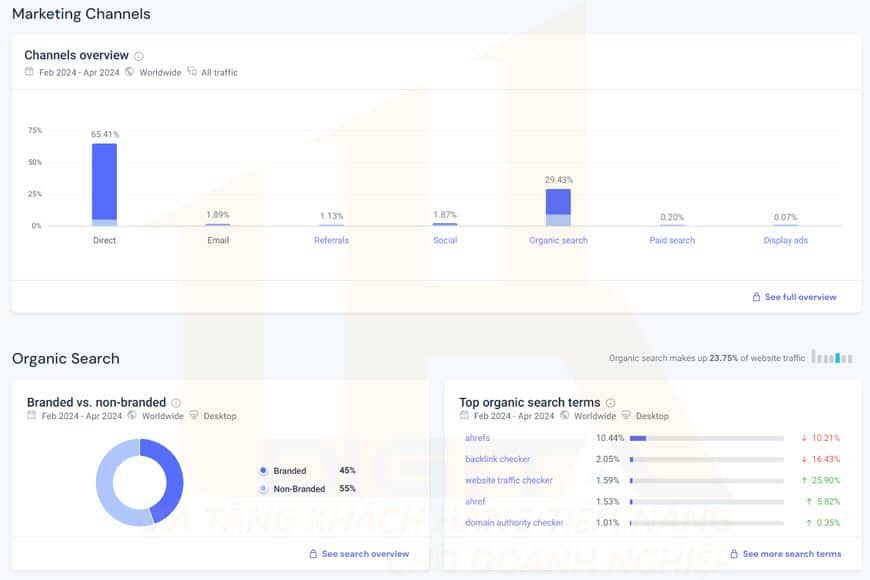Click the globe icon in Channels overview

point(129,72)
